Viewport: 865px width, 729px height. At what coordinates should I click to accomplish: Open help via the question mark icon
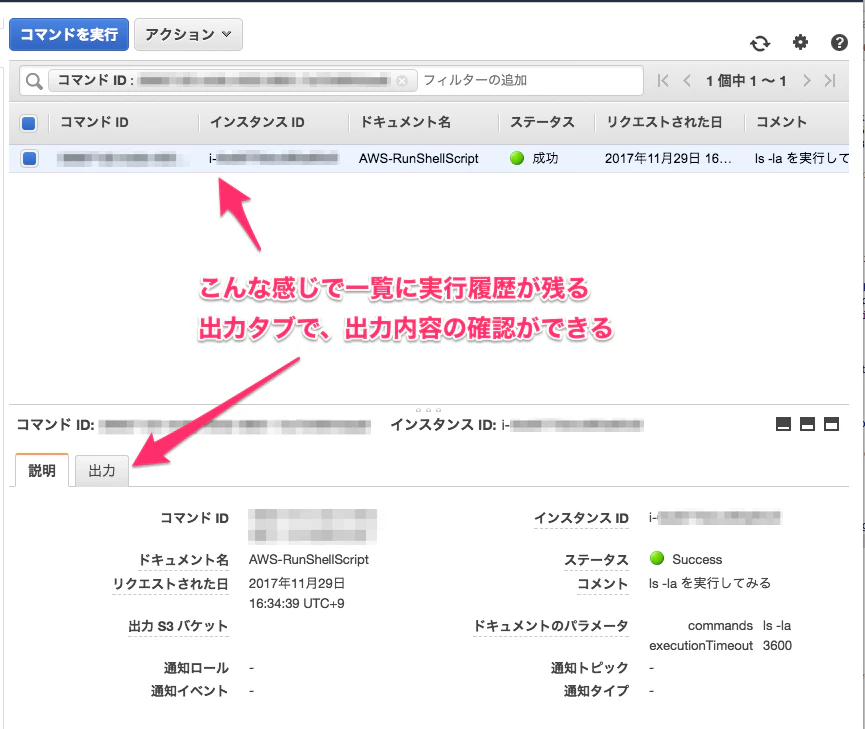(x=839, y=42)
